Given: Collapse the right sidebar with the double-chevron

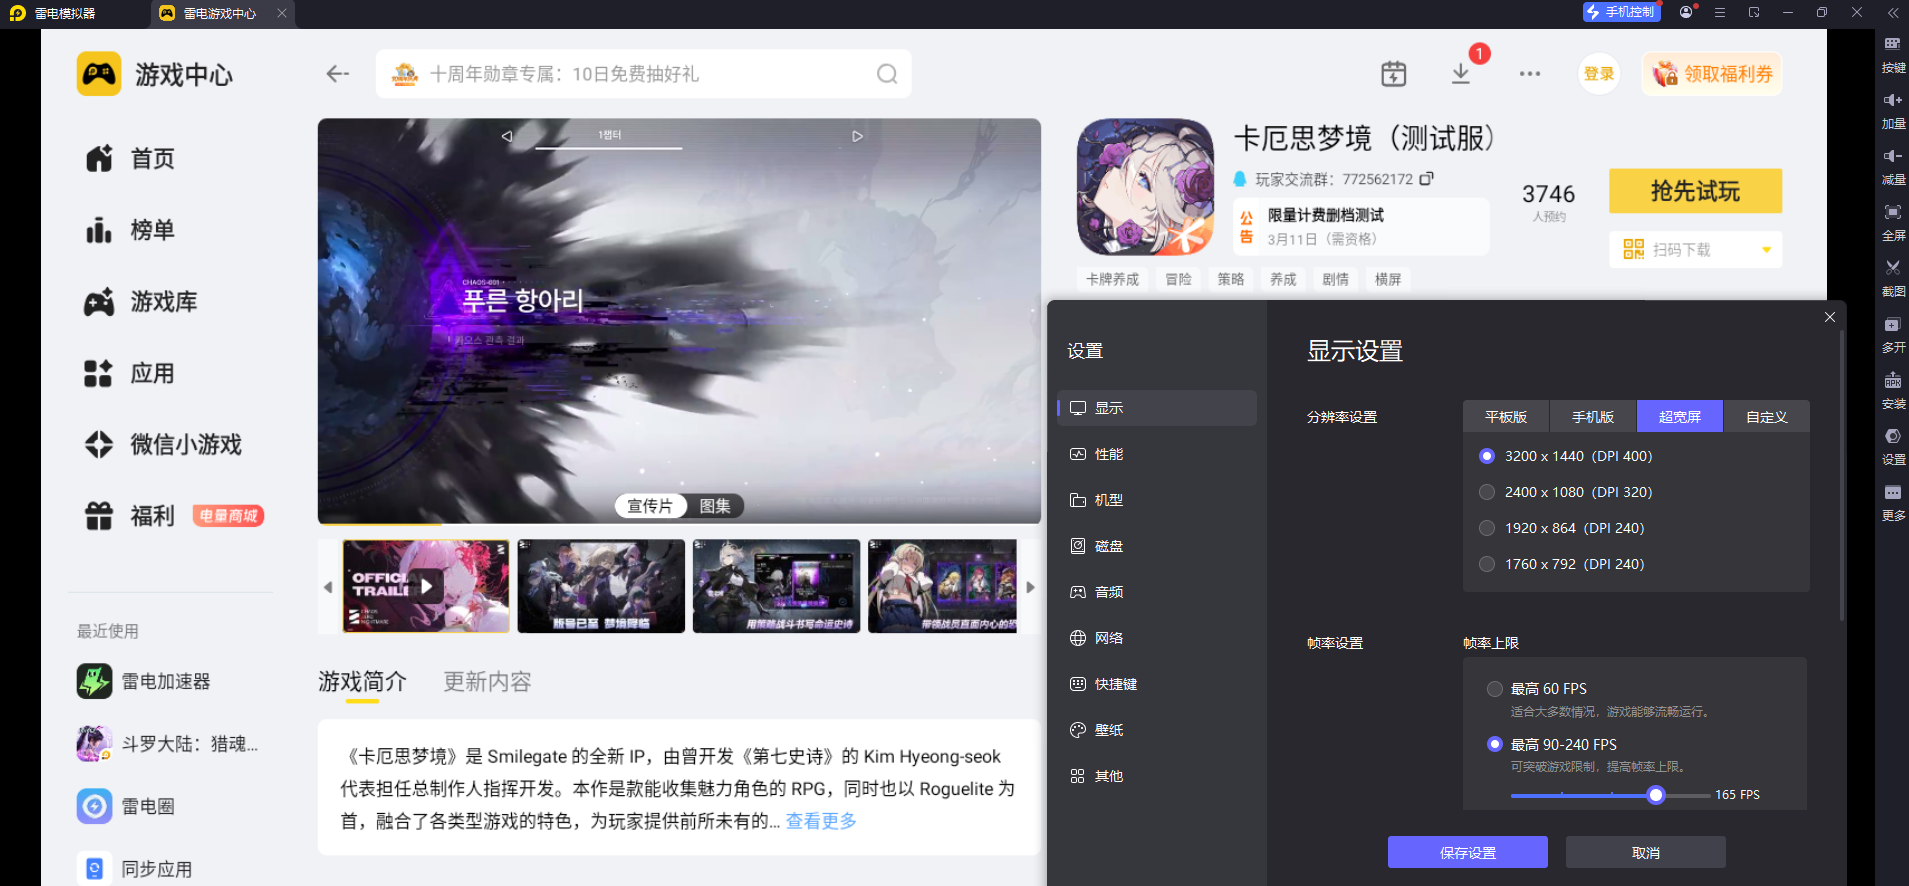Looking at the screenshot, I should [x=1893, y=13].
